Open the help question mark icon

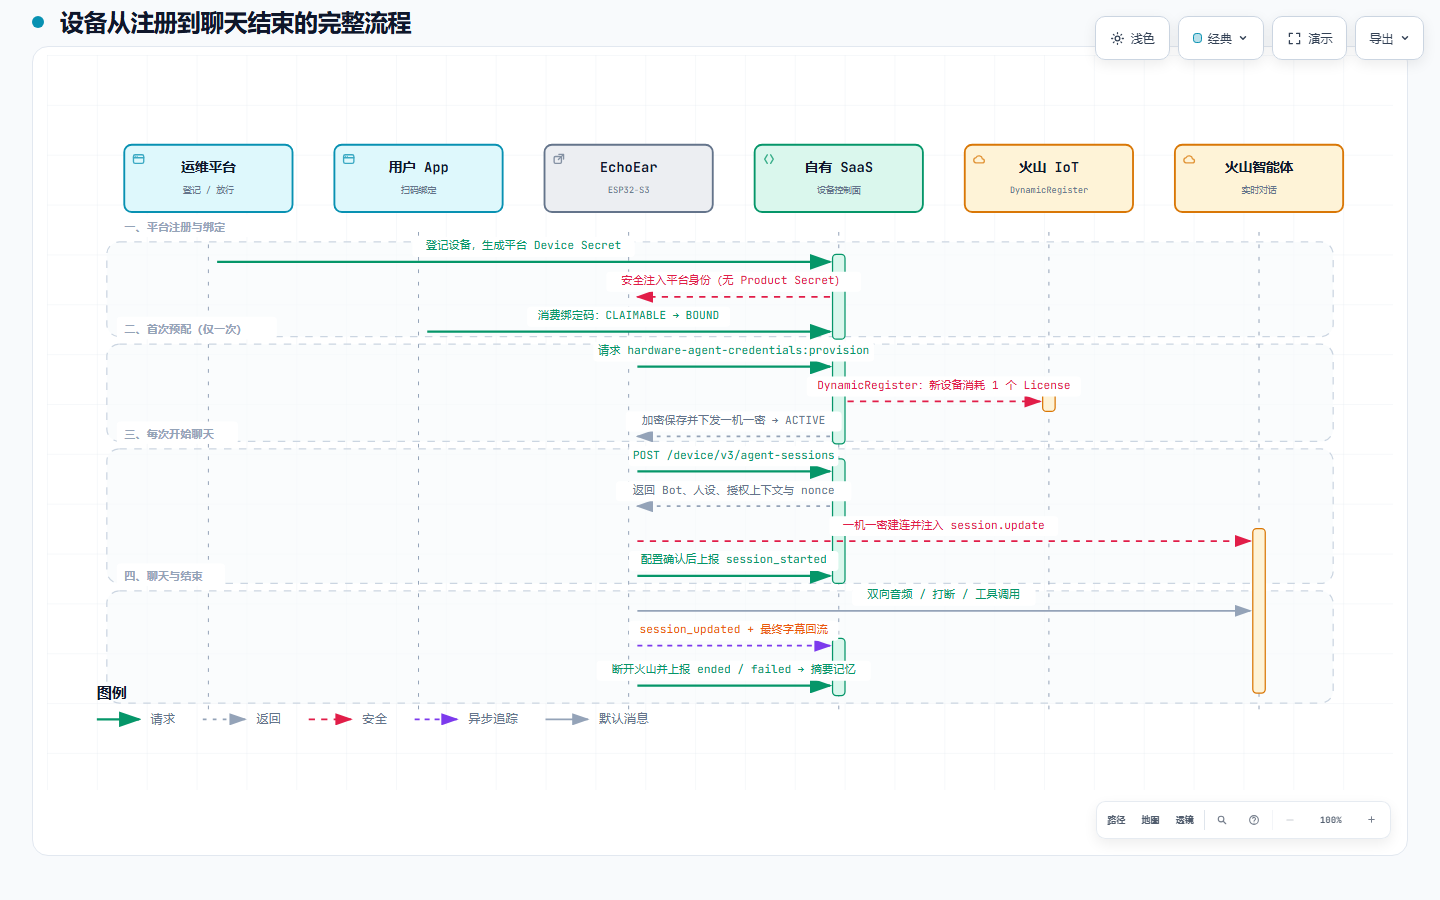pos(1254,820)
